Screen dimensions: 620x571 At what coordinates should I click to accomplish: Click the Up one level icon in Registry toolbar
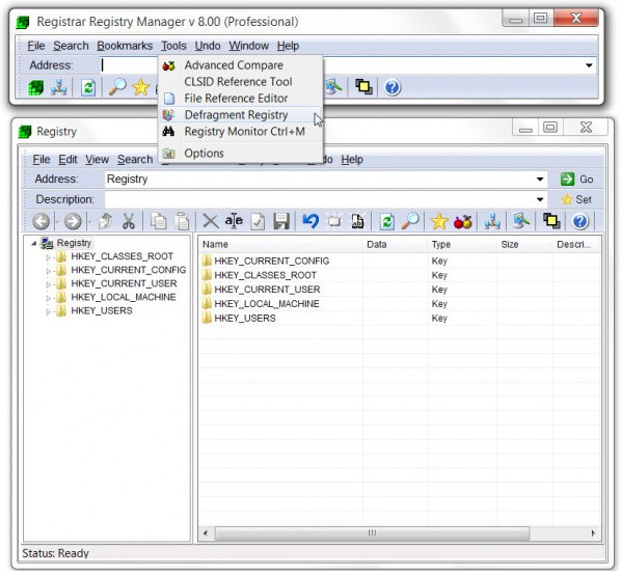tap(105, 221)
